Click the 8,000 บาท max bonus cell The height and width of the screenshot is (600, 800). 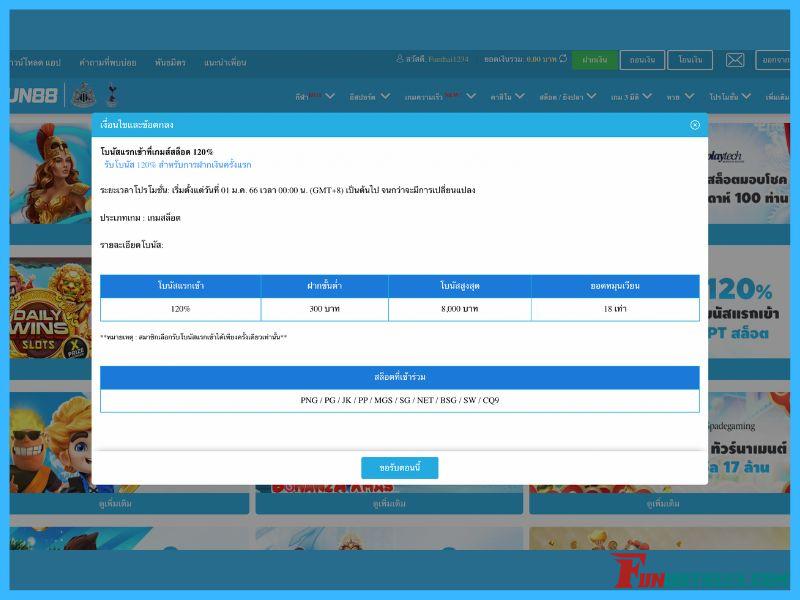(x=460, y=309)
